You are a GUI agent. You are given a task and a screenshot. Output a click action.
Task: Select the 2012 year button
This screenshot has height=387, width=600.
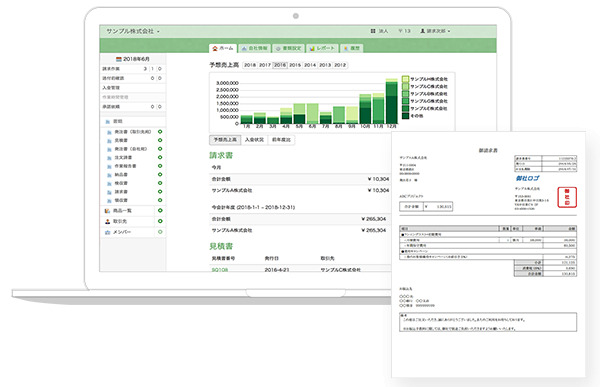coord(340,65)
